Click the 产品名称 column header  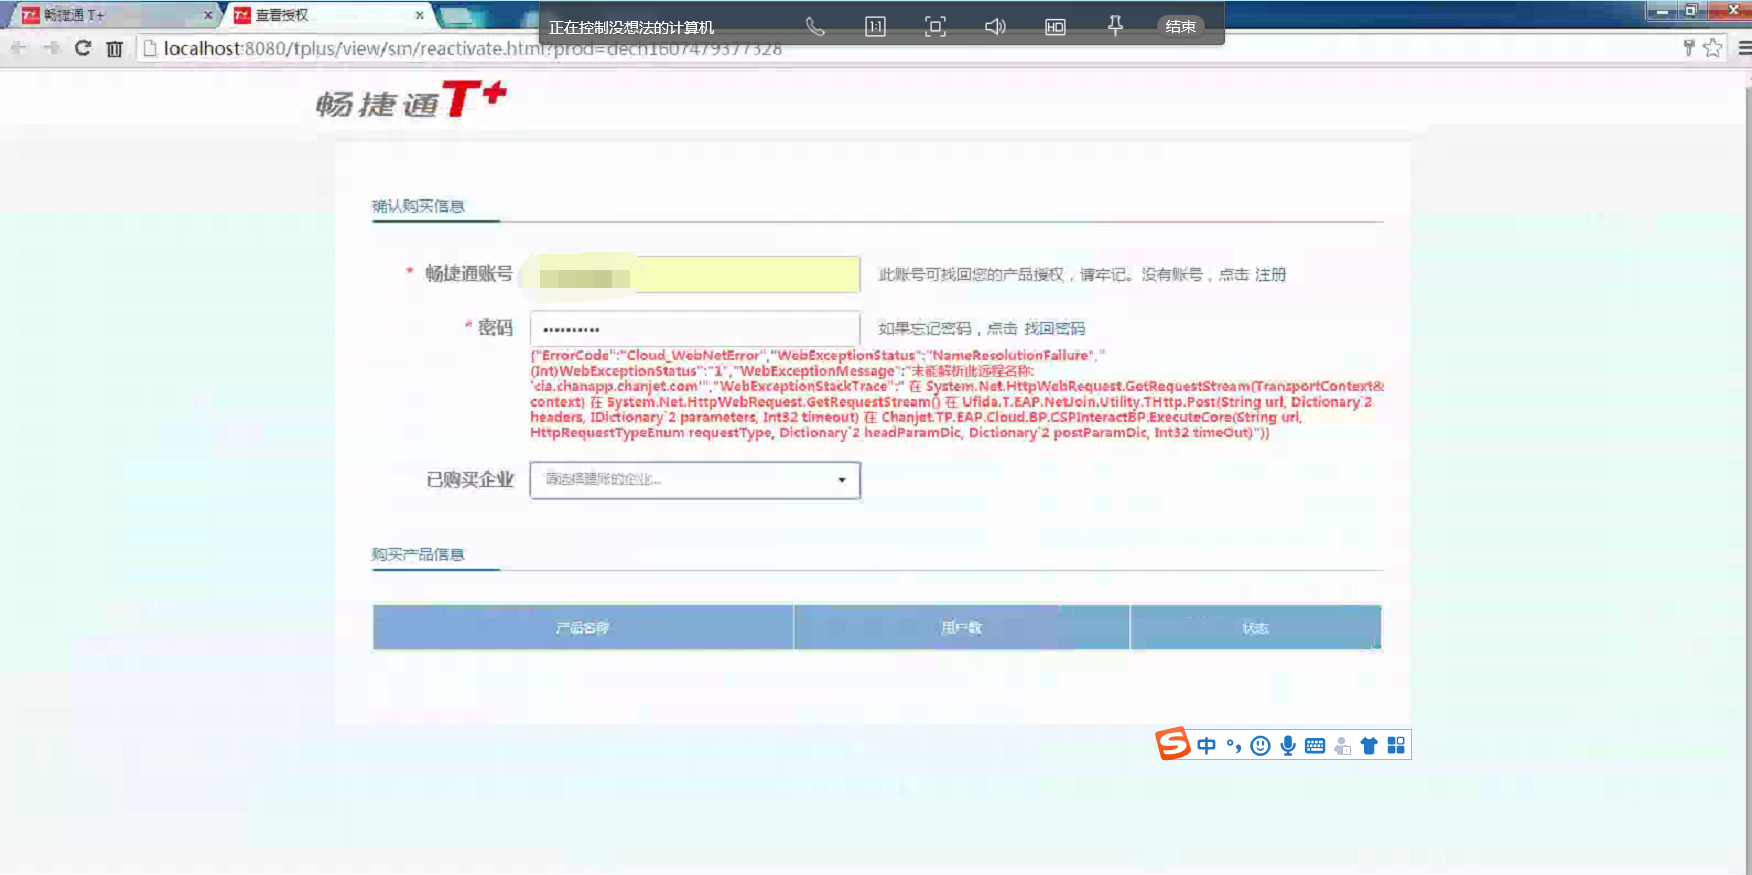(x=583, y=628)
